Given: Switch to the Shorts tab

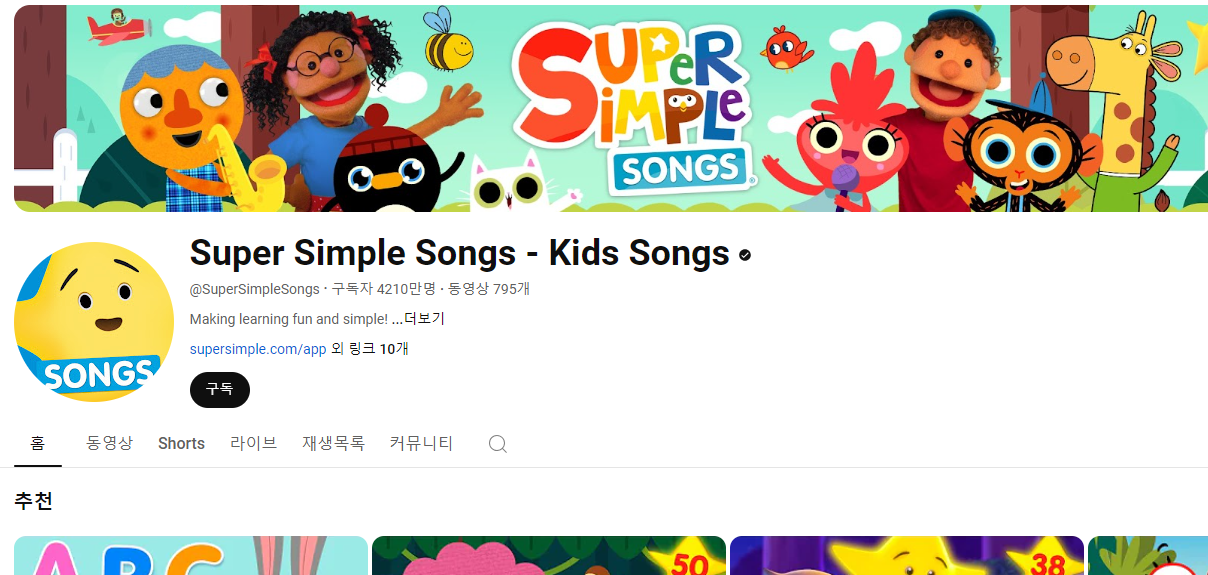Looking at the screenshot, I should [181, 443].
